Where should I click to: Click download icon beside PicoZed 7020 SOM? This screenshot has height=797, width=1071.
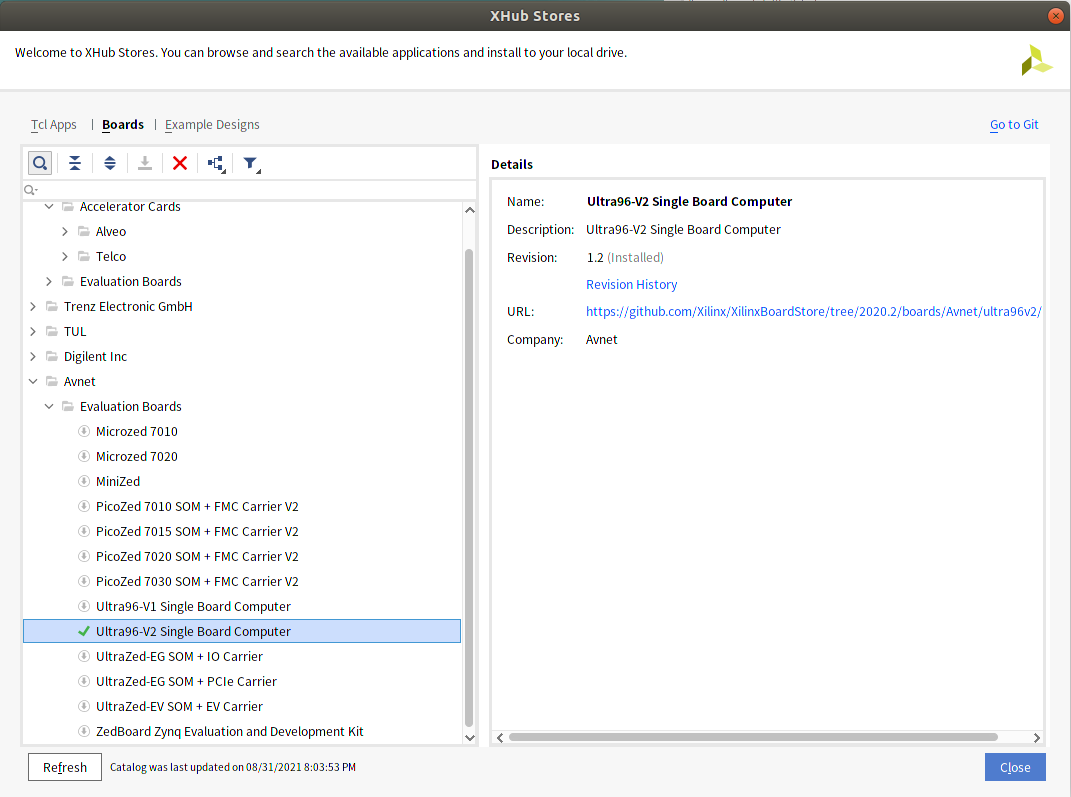pos(84,556)
